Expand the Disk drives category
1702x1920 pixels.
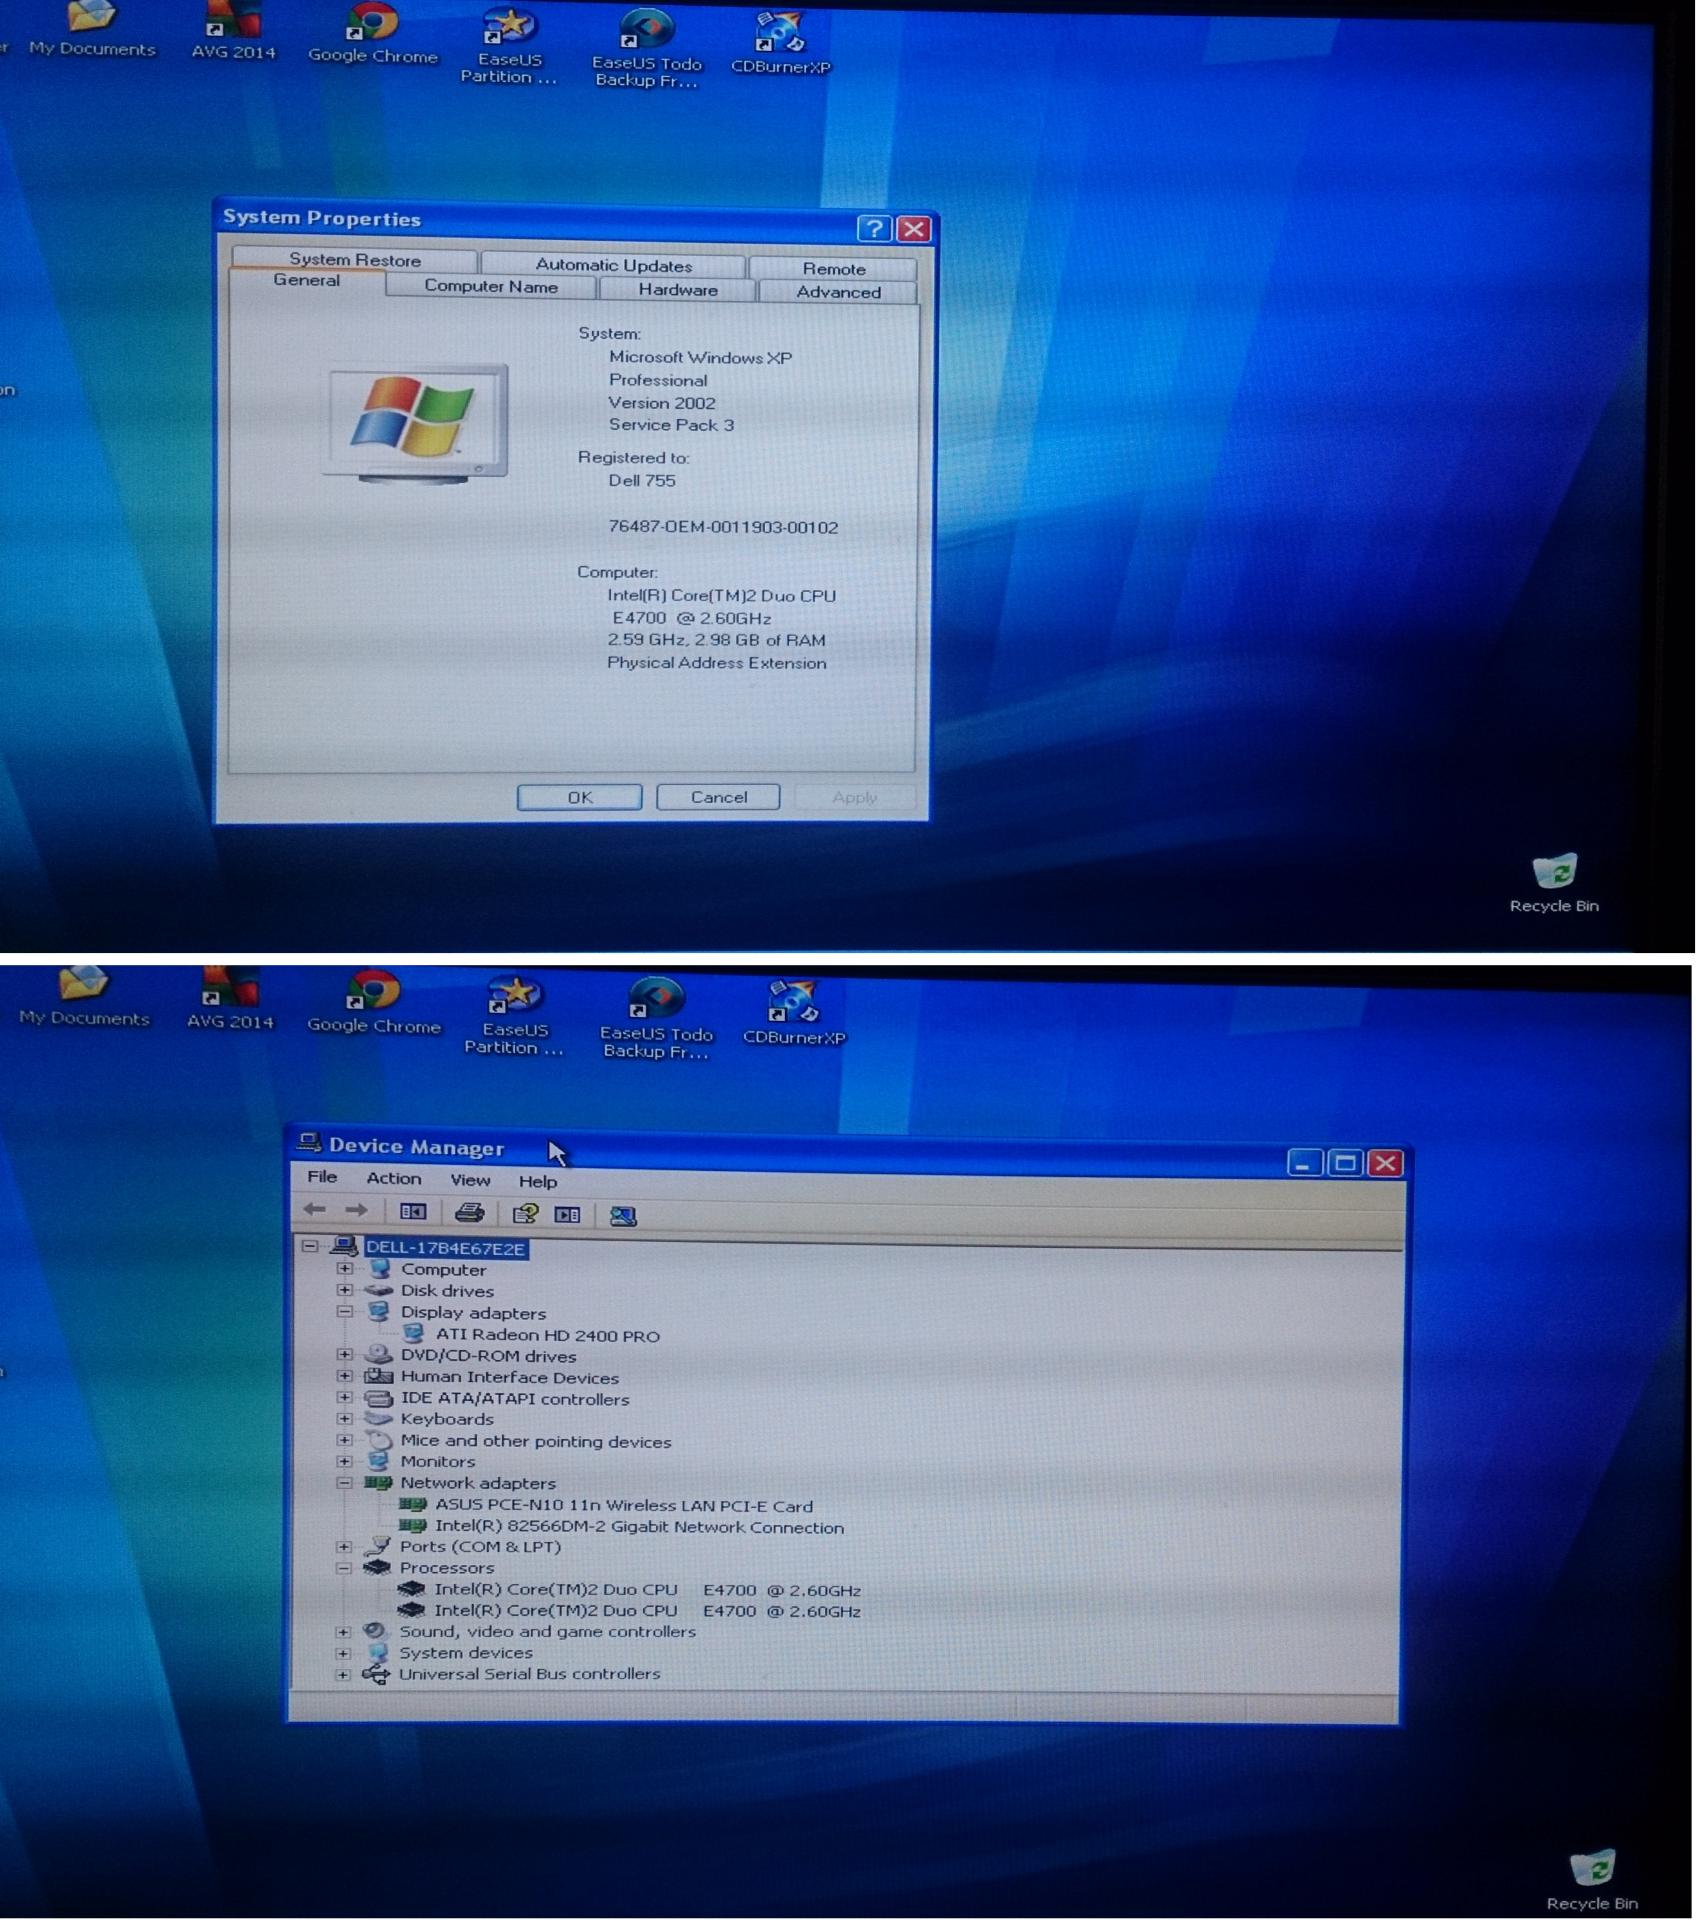[x=345, y=1290]
